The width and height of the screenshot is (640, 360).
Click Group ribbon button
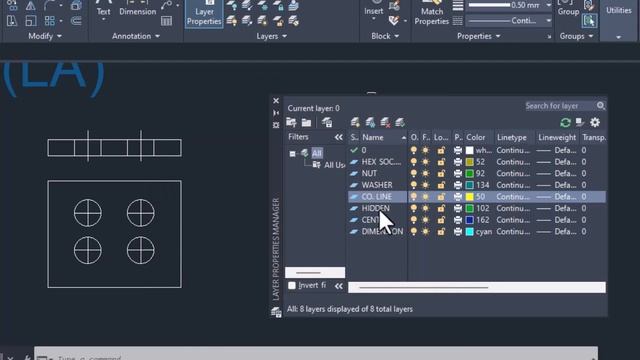click(x=569, y=9)
